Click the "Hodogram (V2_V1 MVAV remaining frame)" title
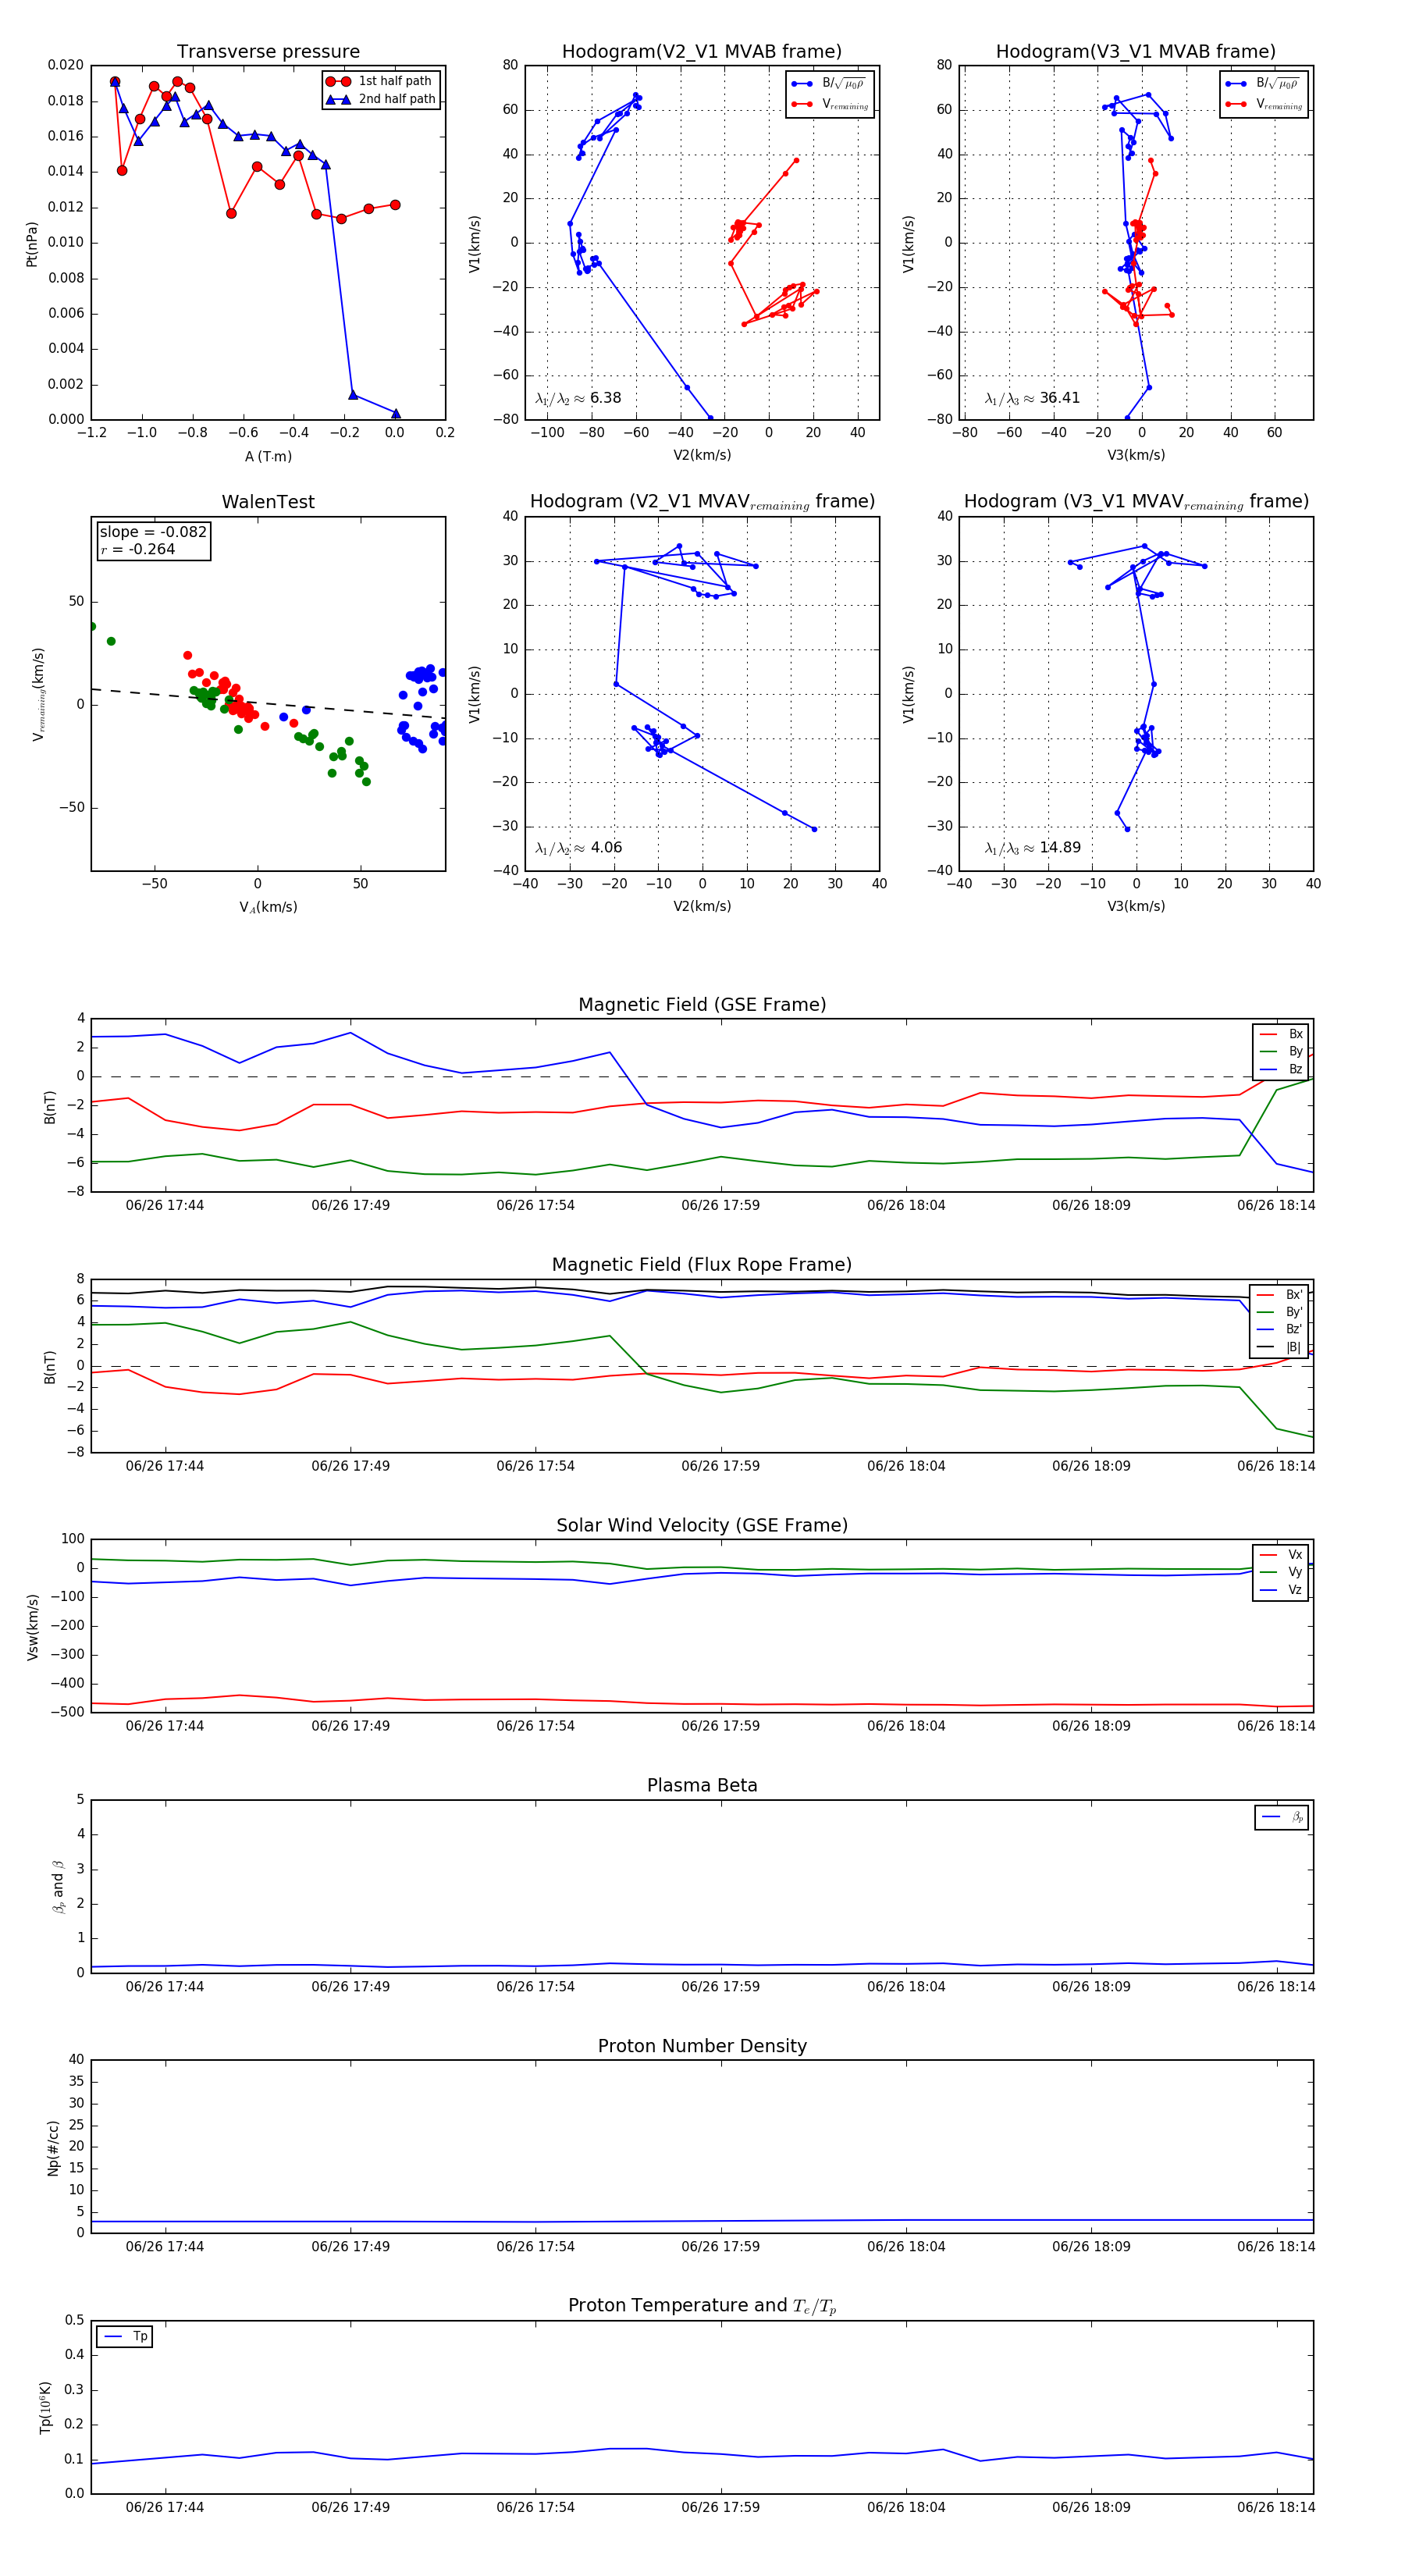This screenshot has height=2576, width=1405. 702,502
